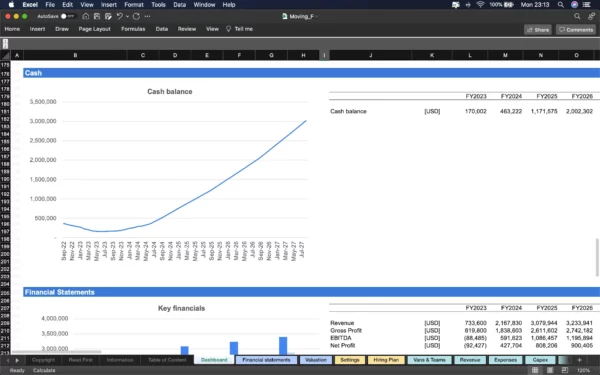Click the Siri icon in menu bar
Viewport: 600px width, 375px height.
574,5
